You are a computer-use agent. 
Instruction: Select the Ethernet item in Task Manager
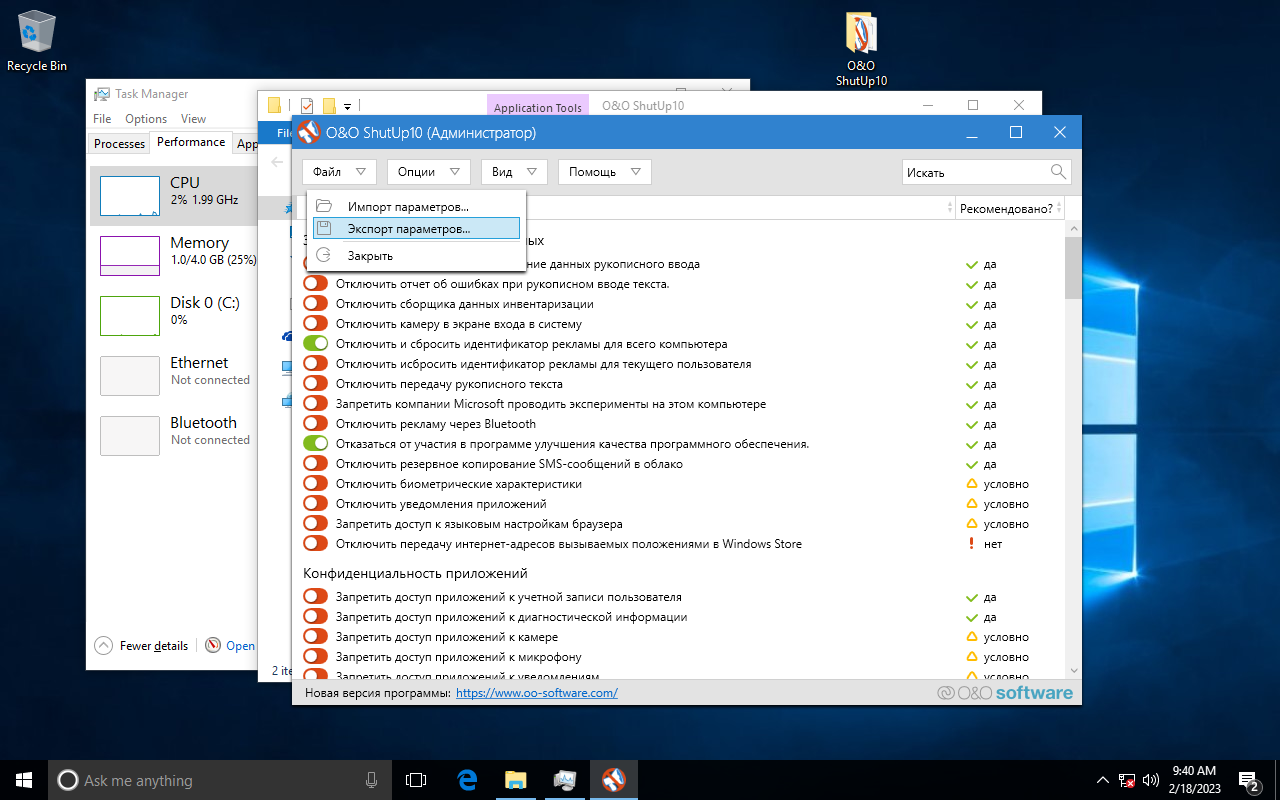coord(175,375)
